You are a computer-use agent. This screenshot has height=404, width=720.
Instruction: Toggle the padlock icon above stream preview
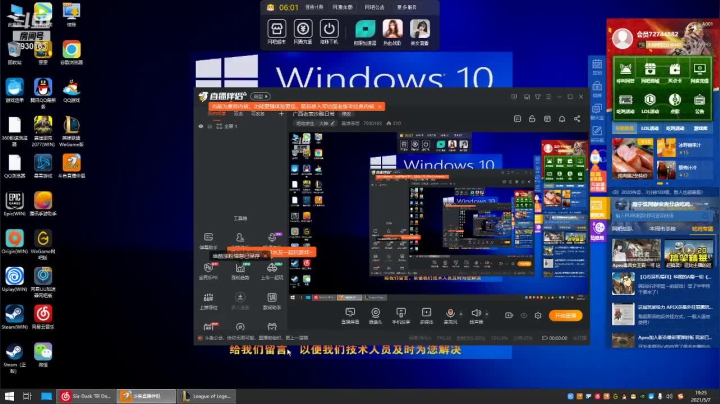[532, 119]
